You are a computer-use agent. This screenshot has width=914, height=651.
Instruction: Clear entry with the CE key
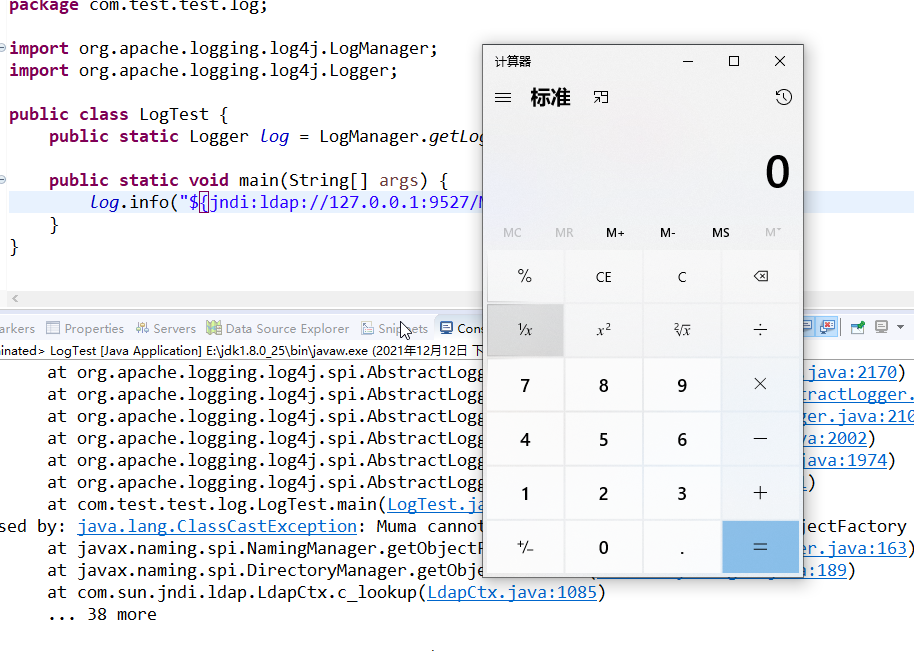click(x=603, y=276)
